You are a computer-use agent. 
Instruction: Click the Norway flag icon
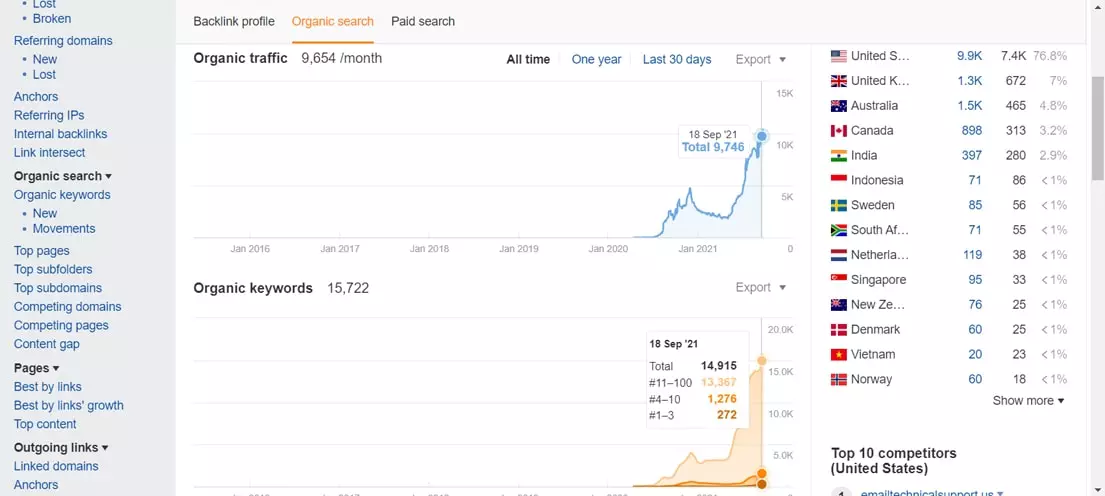838,380
